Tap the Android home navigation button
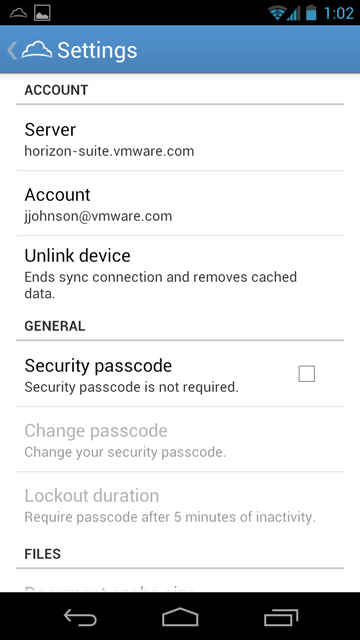 click(x=180, y=617)
